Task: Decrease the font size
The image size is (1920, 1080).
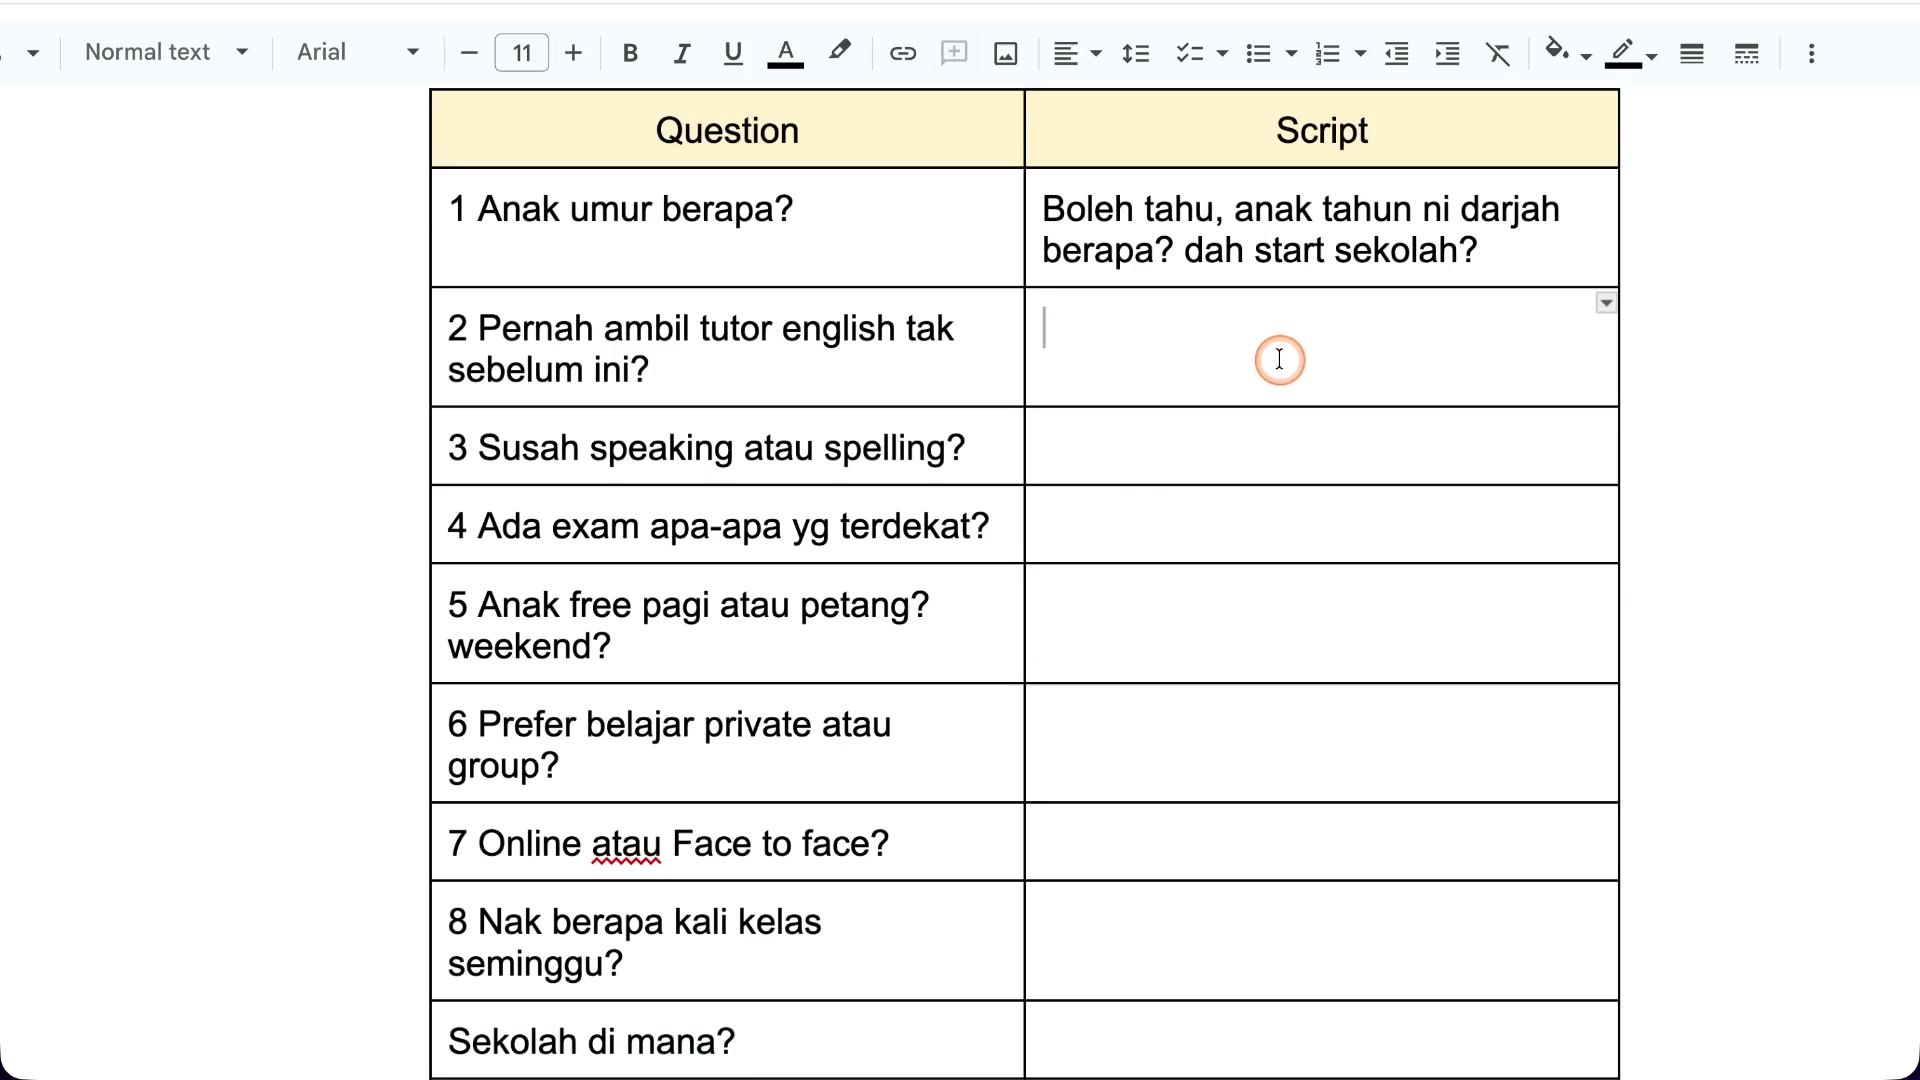Action: click(x=469, y=53)
